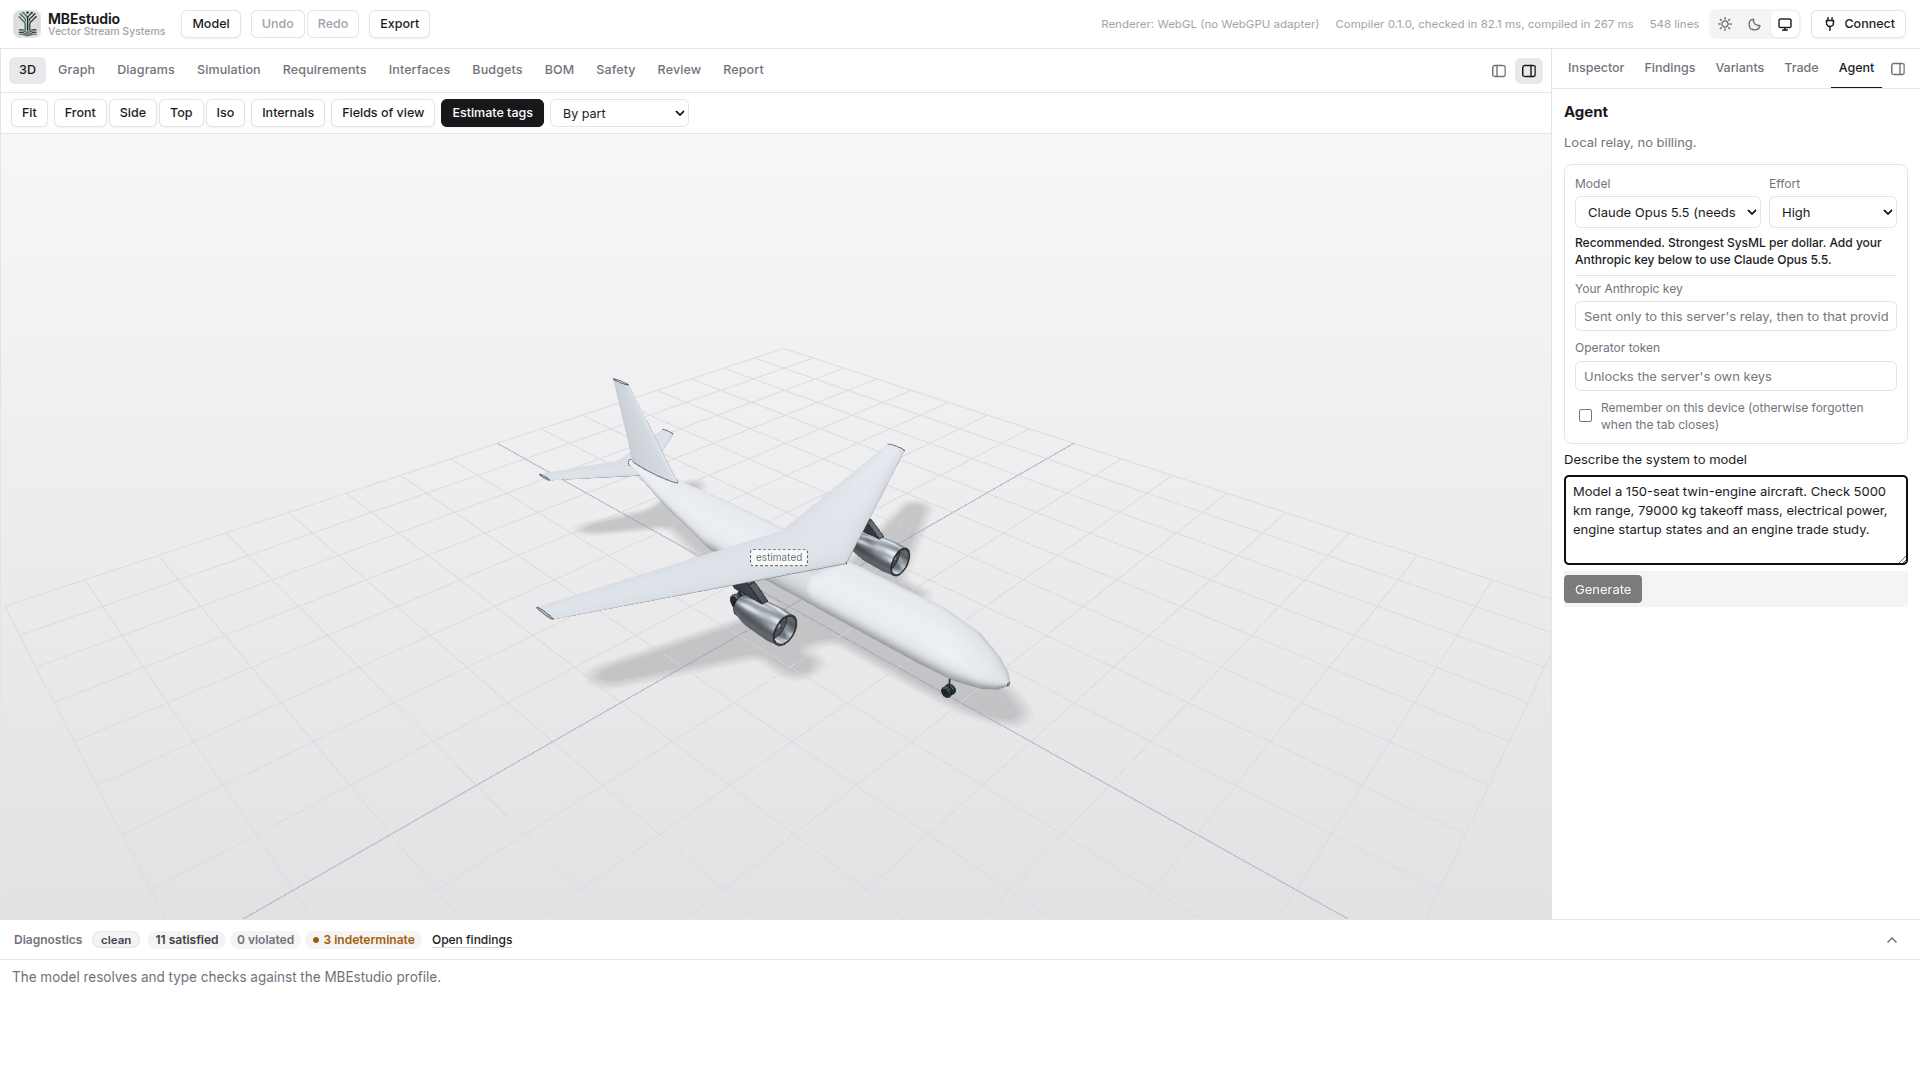Viewport: 1920px width, 1080px height.
Task: Check Remember on this device checkbox
Action: coord(1585,416)
